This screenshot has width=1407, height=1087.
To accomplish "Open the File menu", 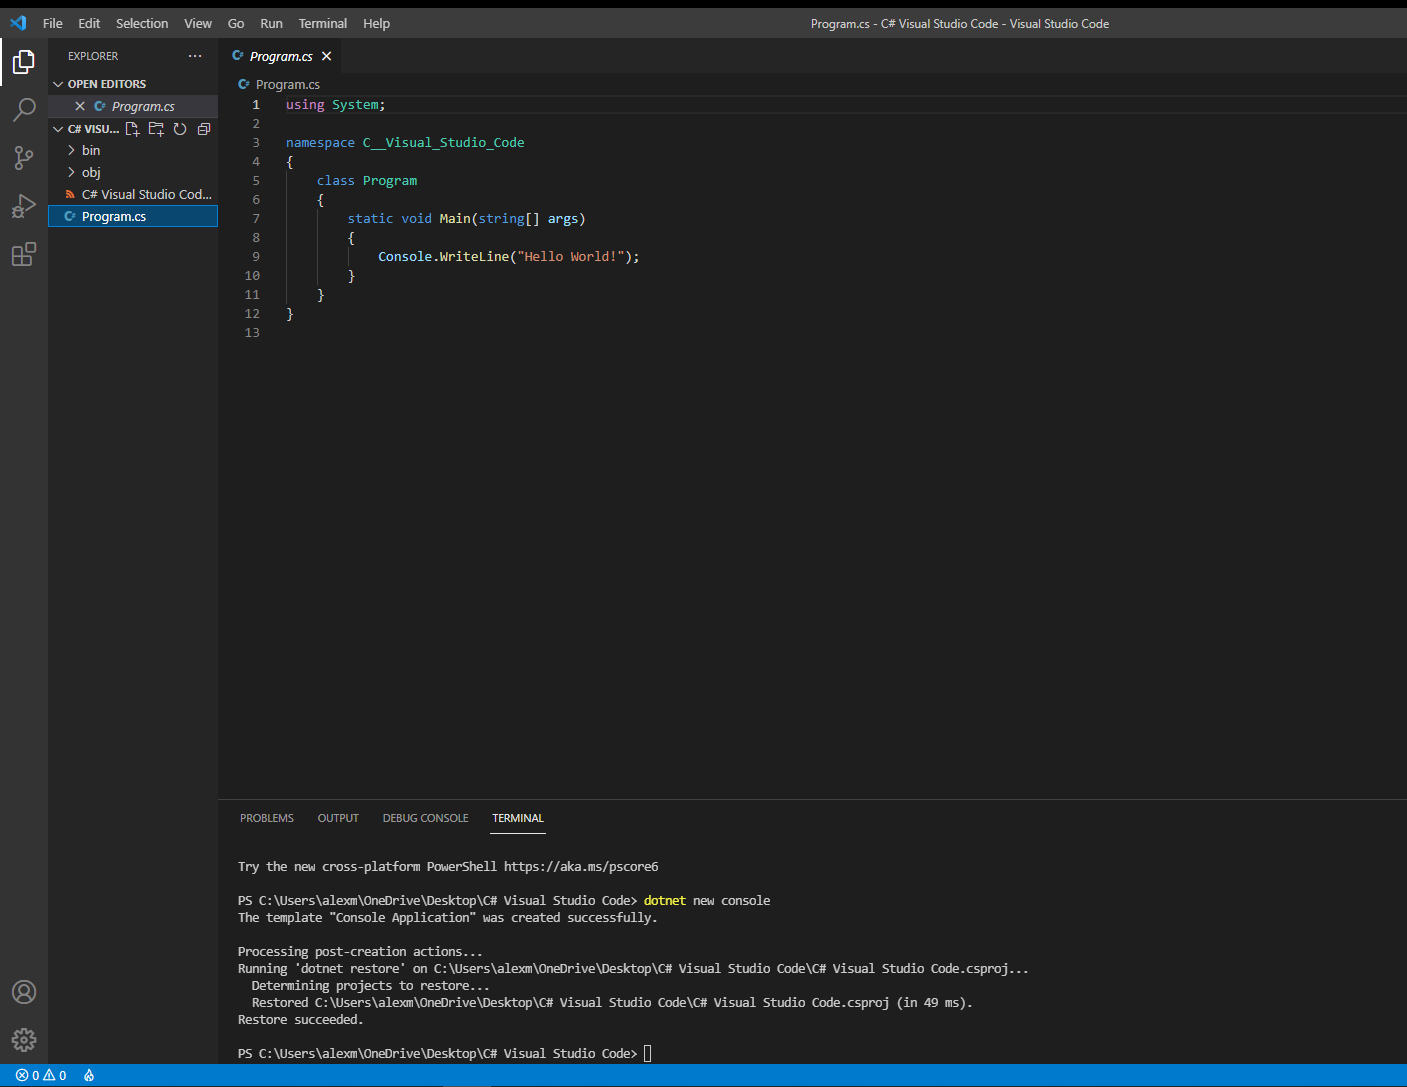I will pyautogui.click(x=53, y=23).
